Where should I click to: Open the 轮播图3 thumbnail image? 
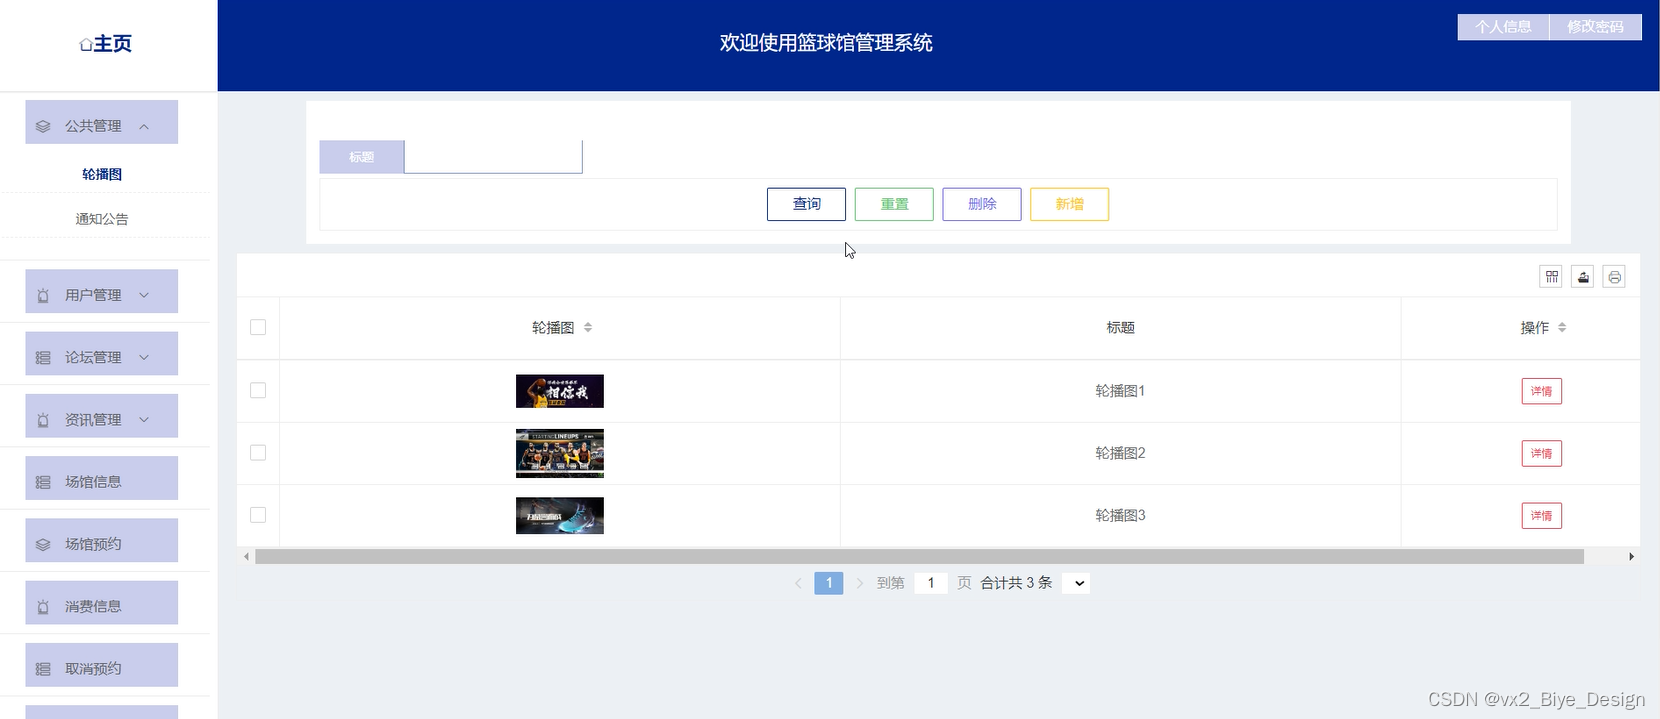coord(560,516)
